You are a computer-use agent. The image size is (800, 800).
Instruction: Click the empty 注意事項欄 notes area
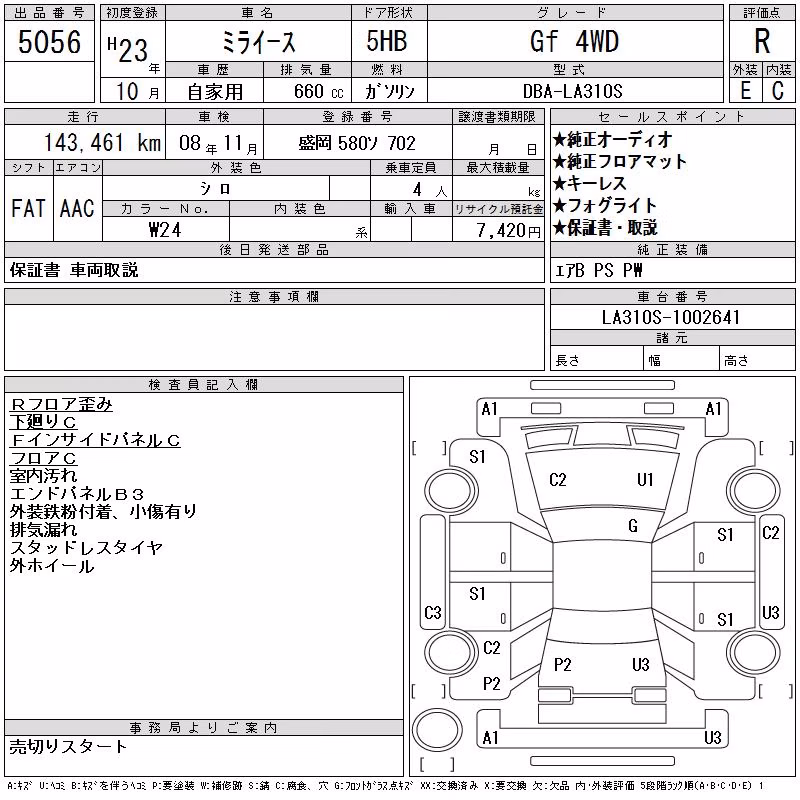[x=274, y=337]
